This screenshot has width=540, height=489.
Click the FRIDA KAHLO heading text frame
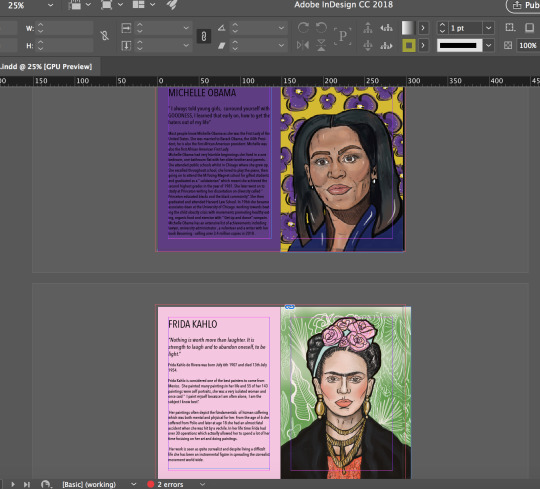point(193,324)
